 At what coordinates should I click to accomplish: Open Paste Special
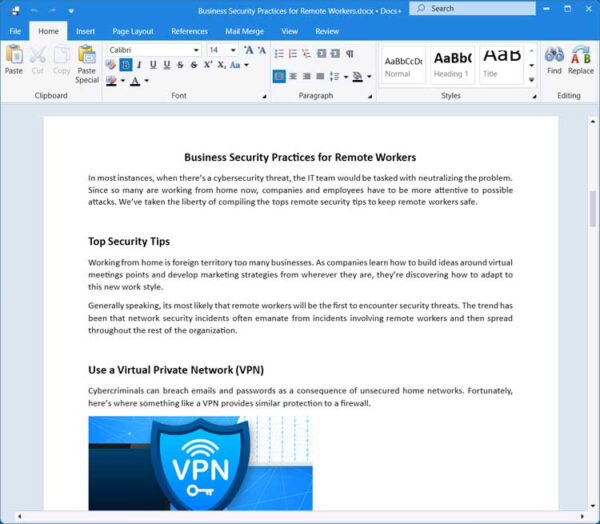click(x=87, y=64)
